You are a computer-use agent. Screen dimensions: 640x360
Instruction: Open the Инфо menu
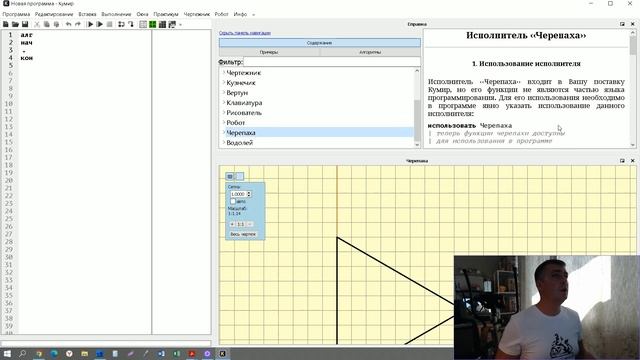point(240,14)
